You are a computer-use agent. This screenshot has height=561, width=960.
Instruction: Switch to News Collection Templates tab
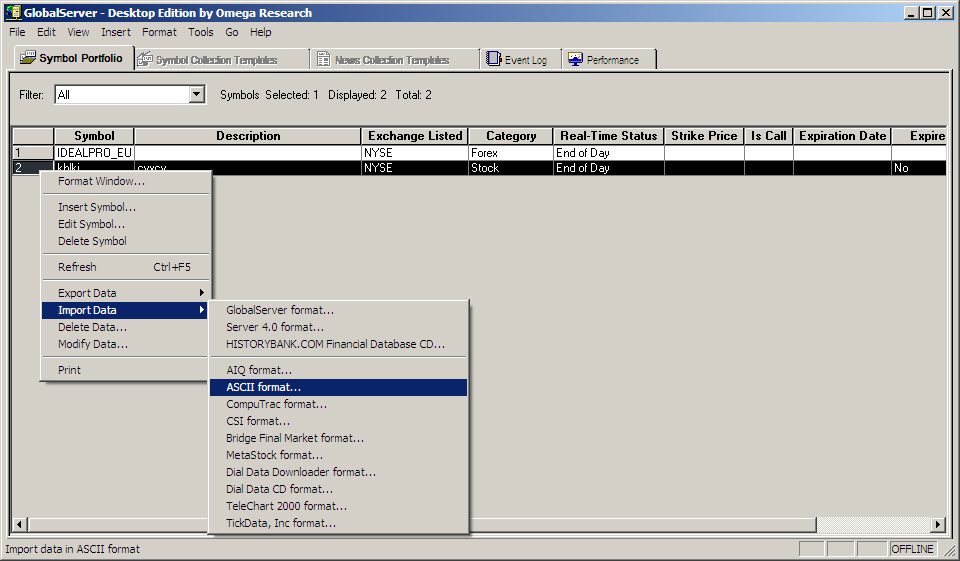(395, 60)
